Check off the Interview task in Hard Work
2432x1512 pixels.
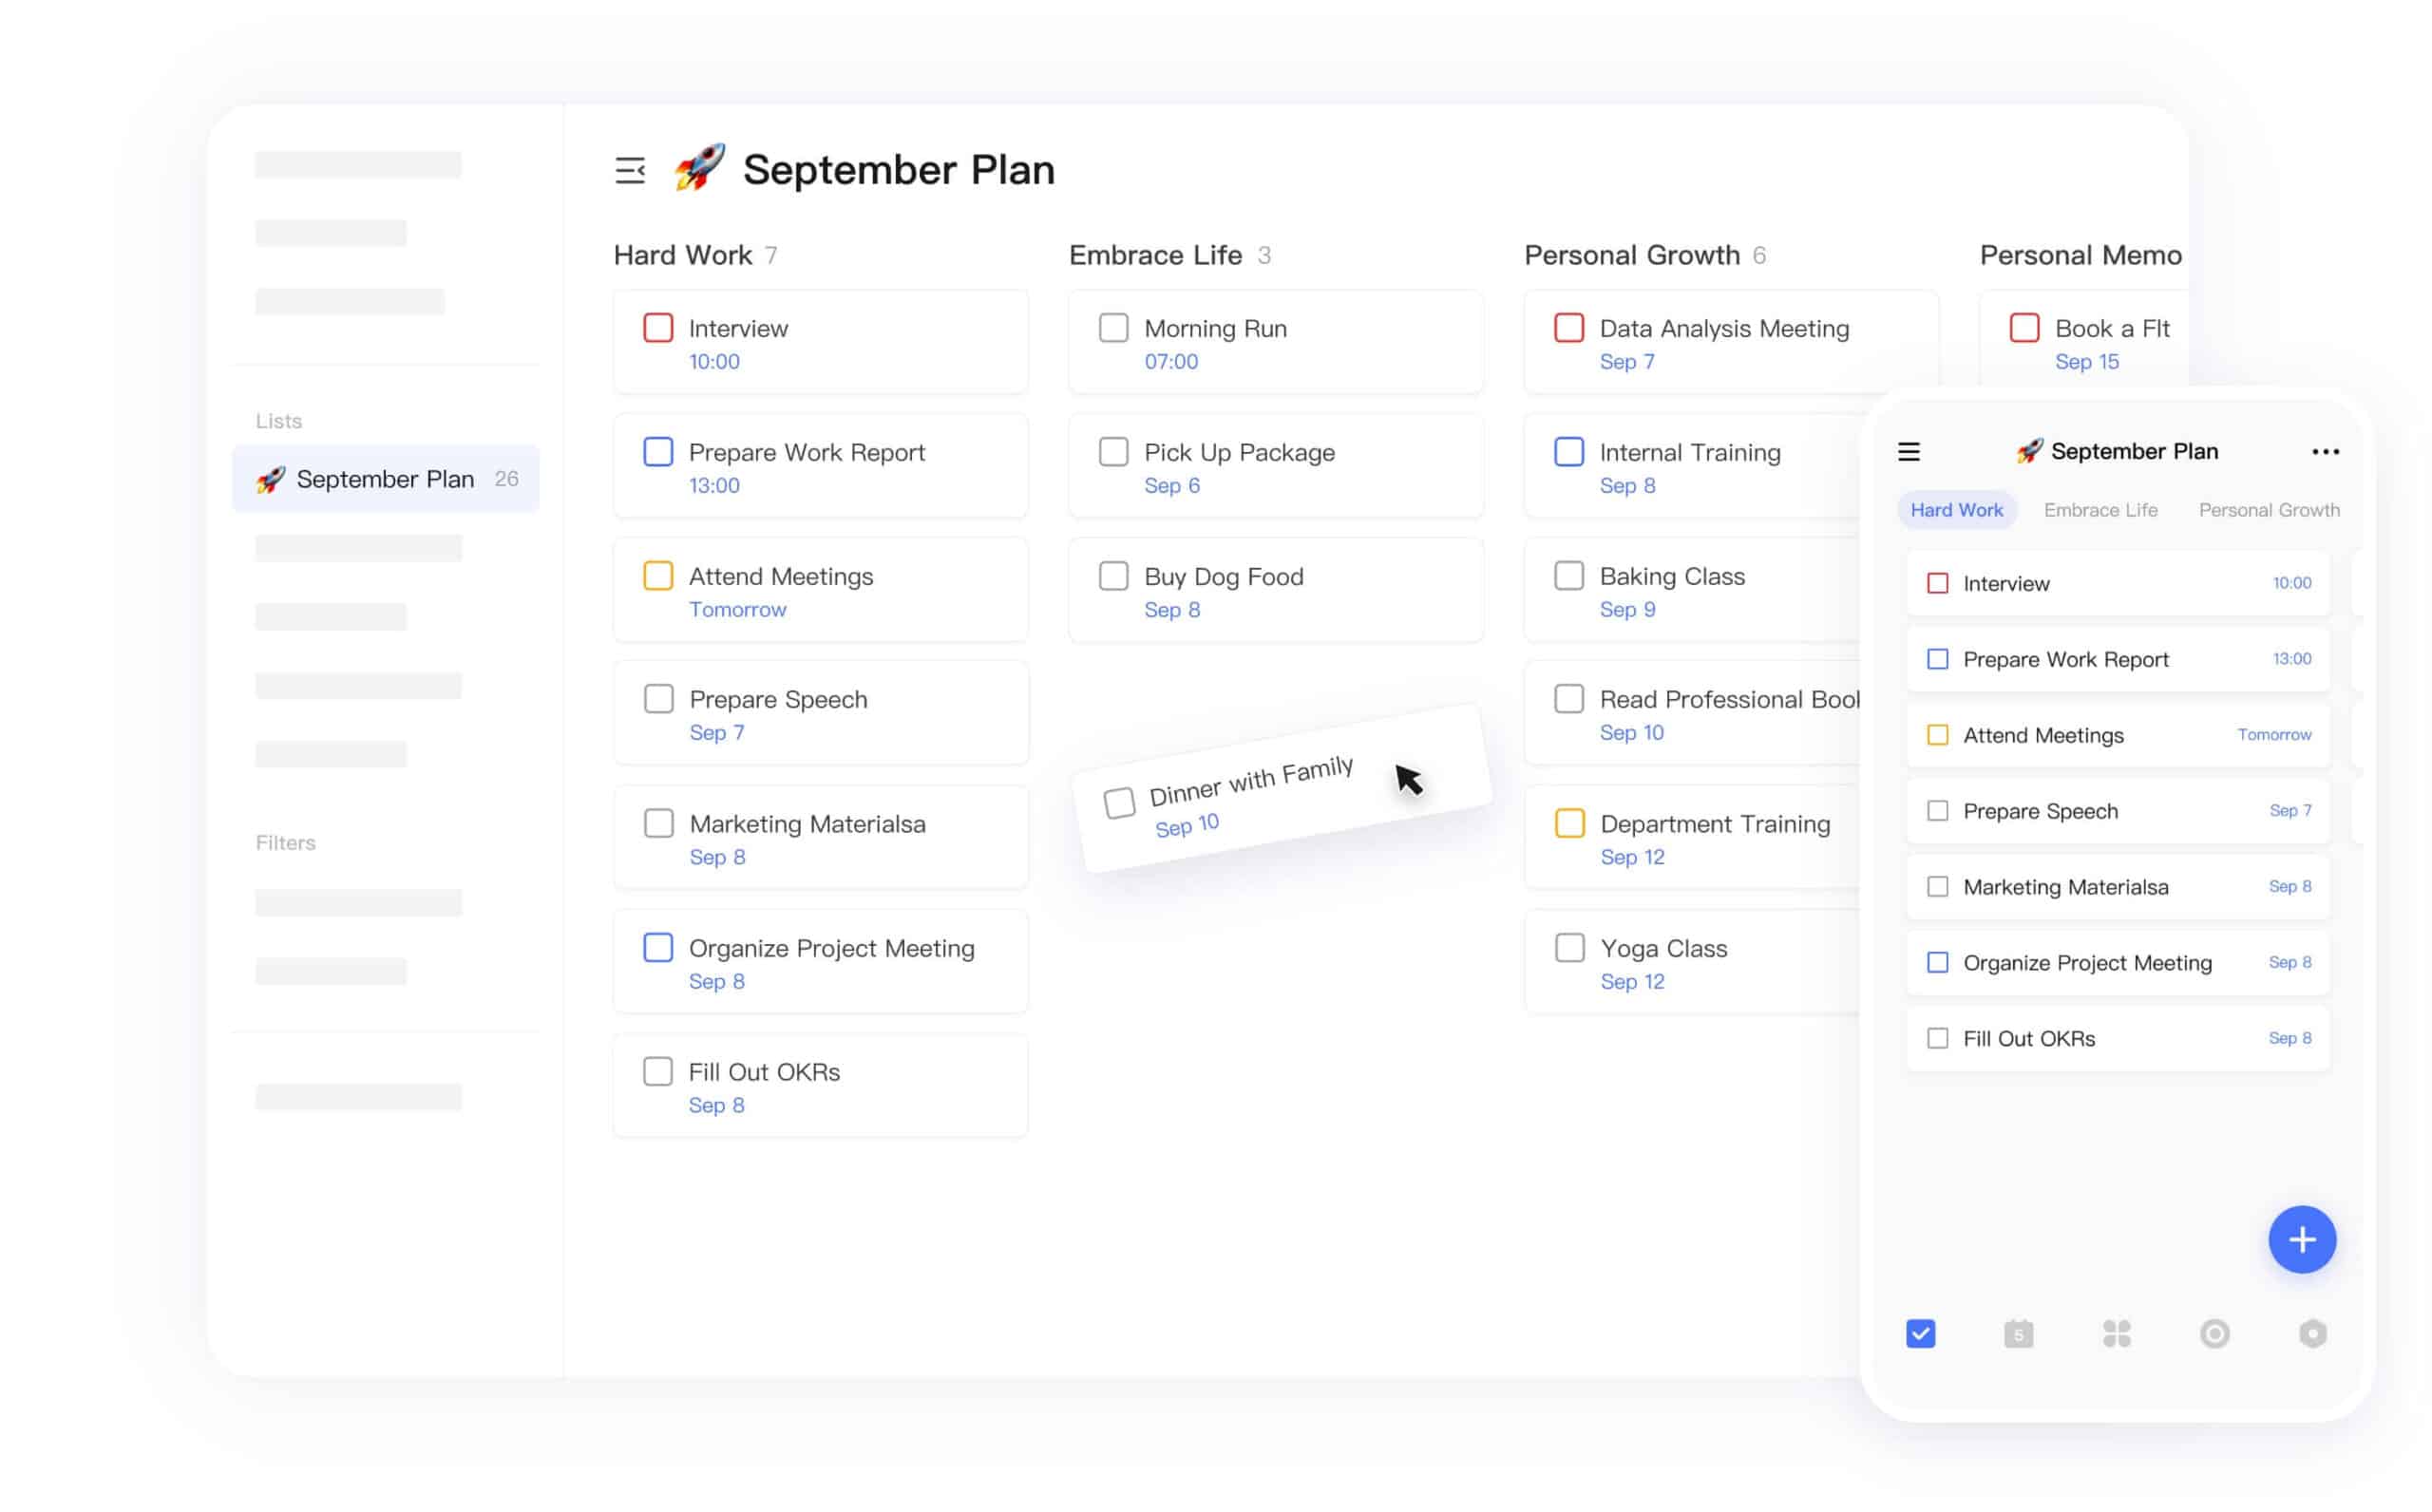pos(658,328)
